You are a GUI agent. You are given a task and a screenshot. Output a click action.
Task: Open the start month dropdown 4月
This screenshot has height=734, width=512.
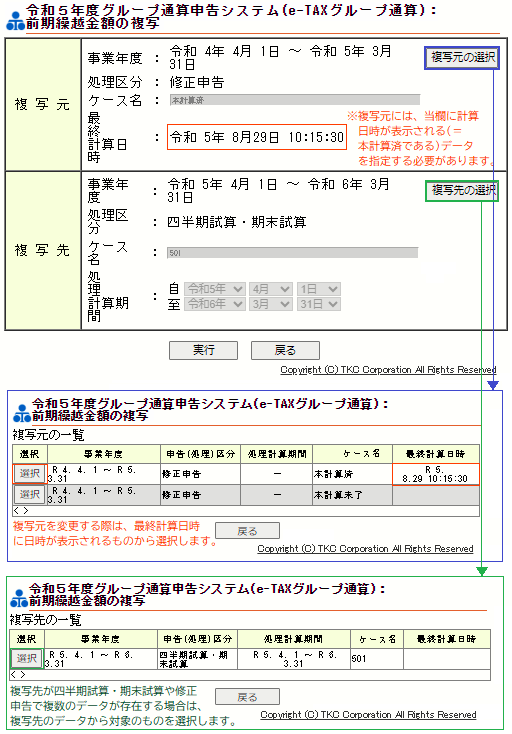[x=271, y=289]
